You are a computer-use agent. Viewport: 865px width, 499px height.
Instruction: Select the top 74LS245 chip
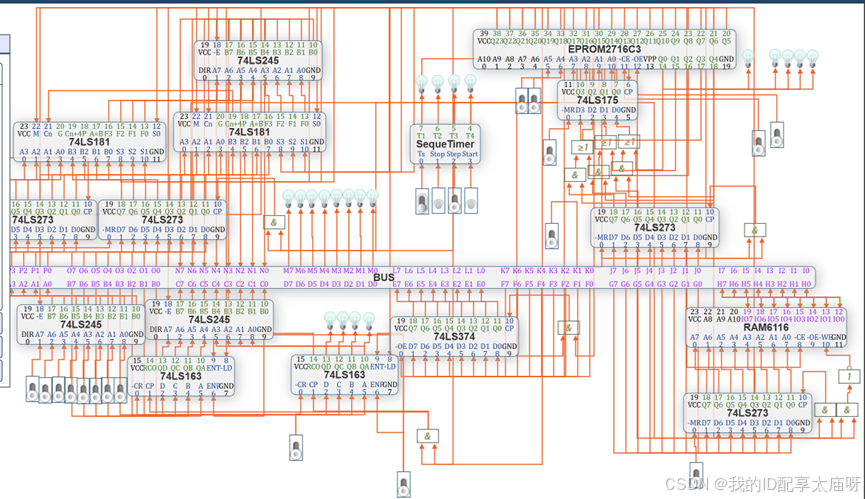pyautogui.click(x=258, y=60)
